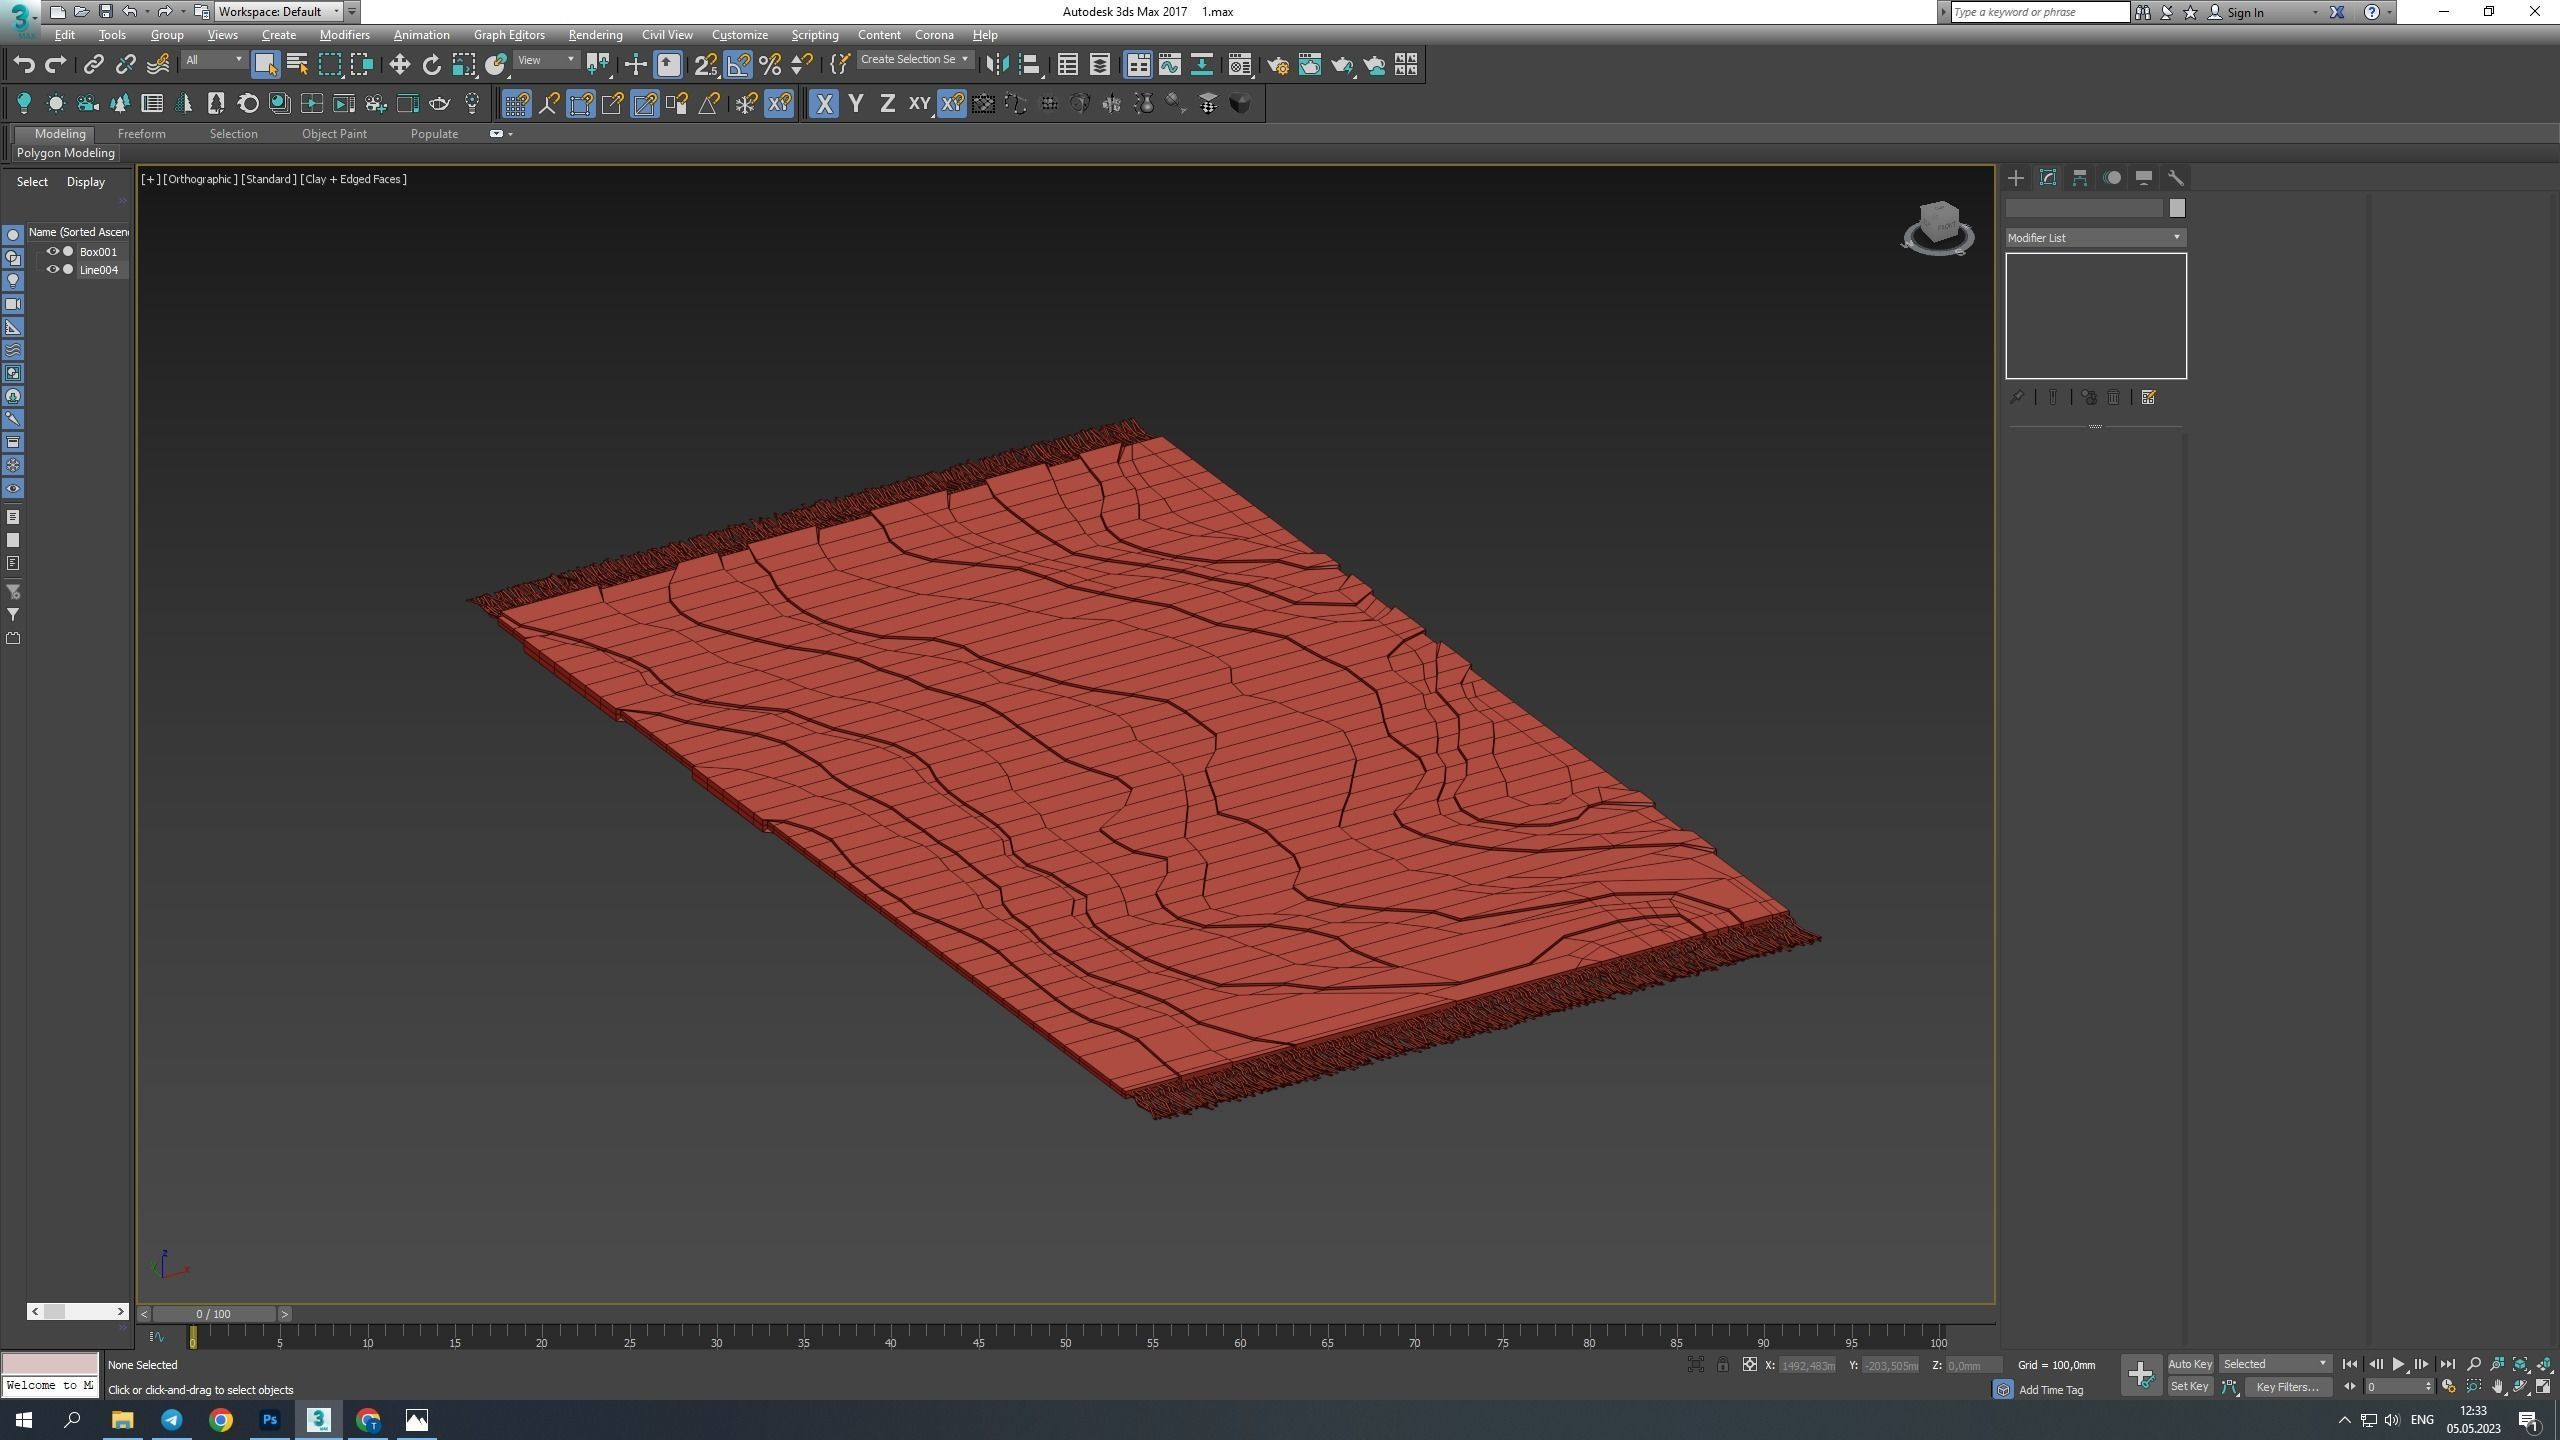Toggle the 2.5D Snaps button
This screenshot has height=1440, width=2560.
click(705, 65)
